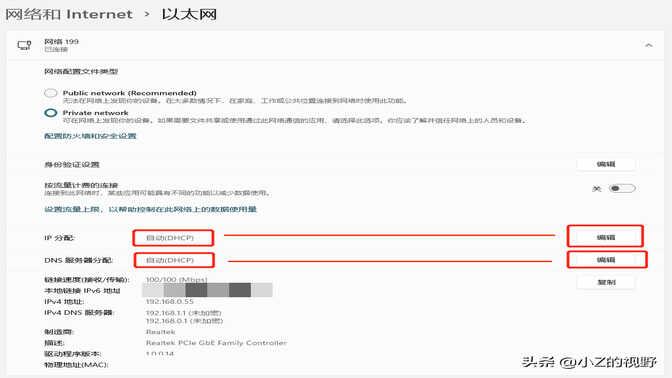Click the 制造商 Realtek value
This screenshot has height=378, width=672.
pos(161,332)
